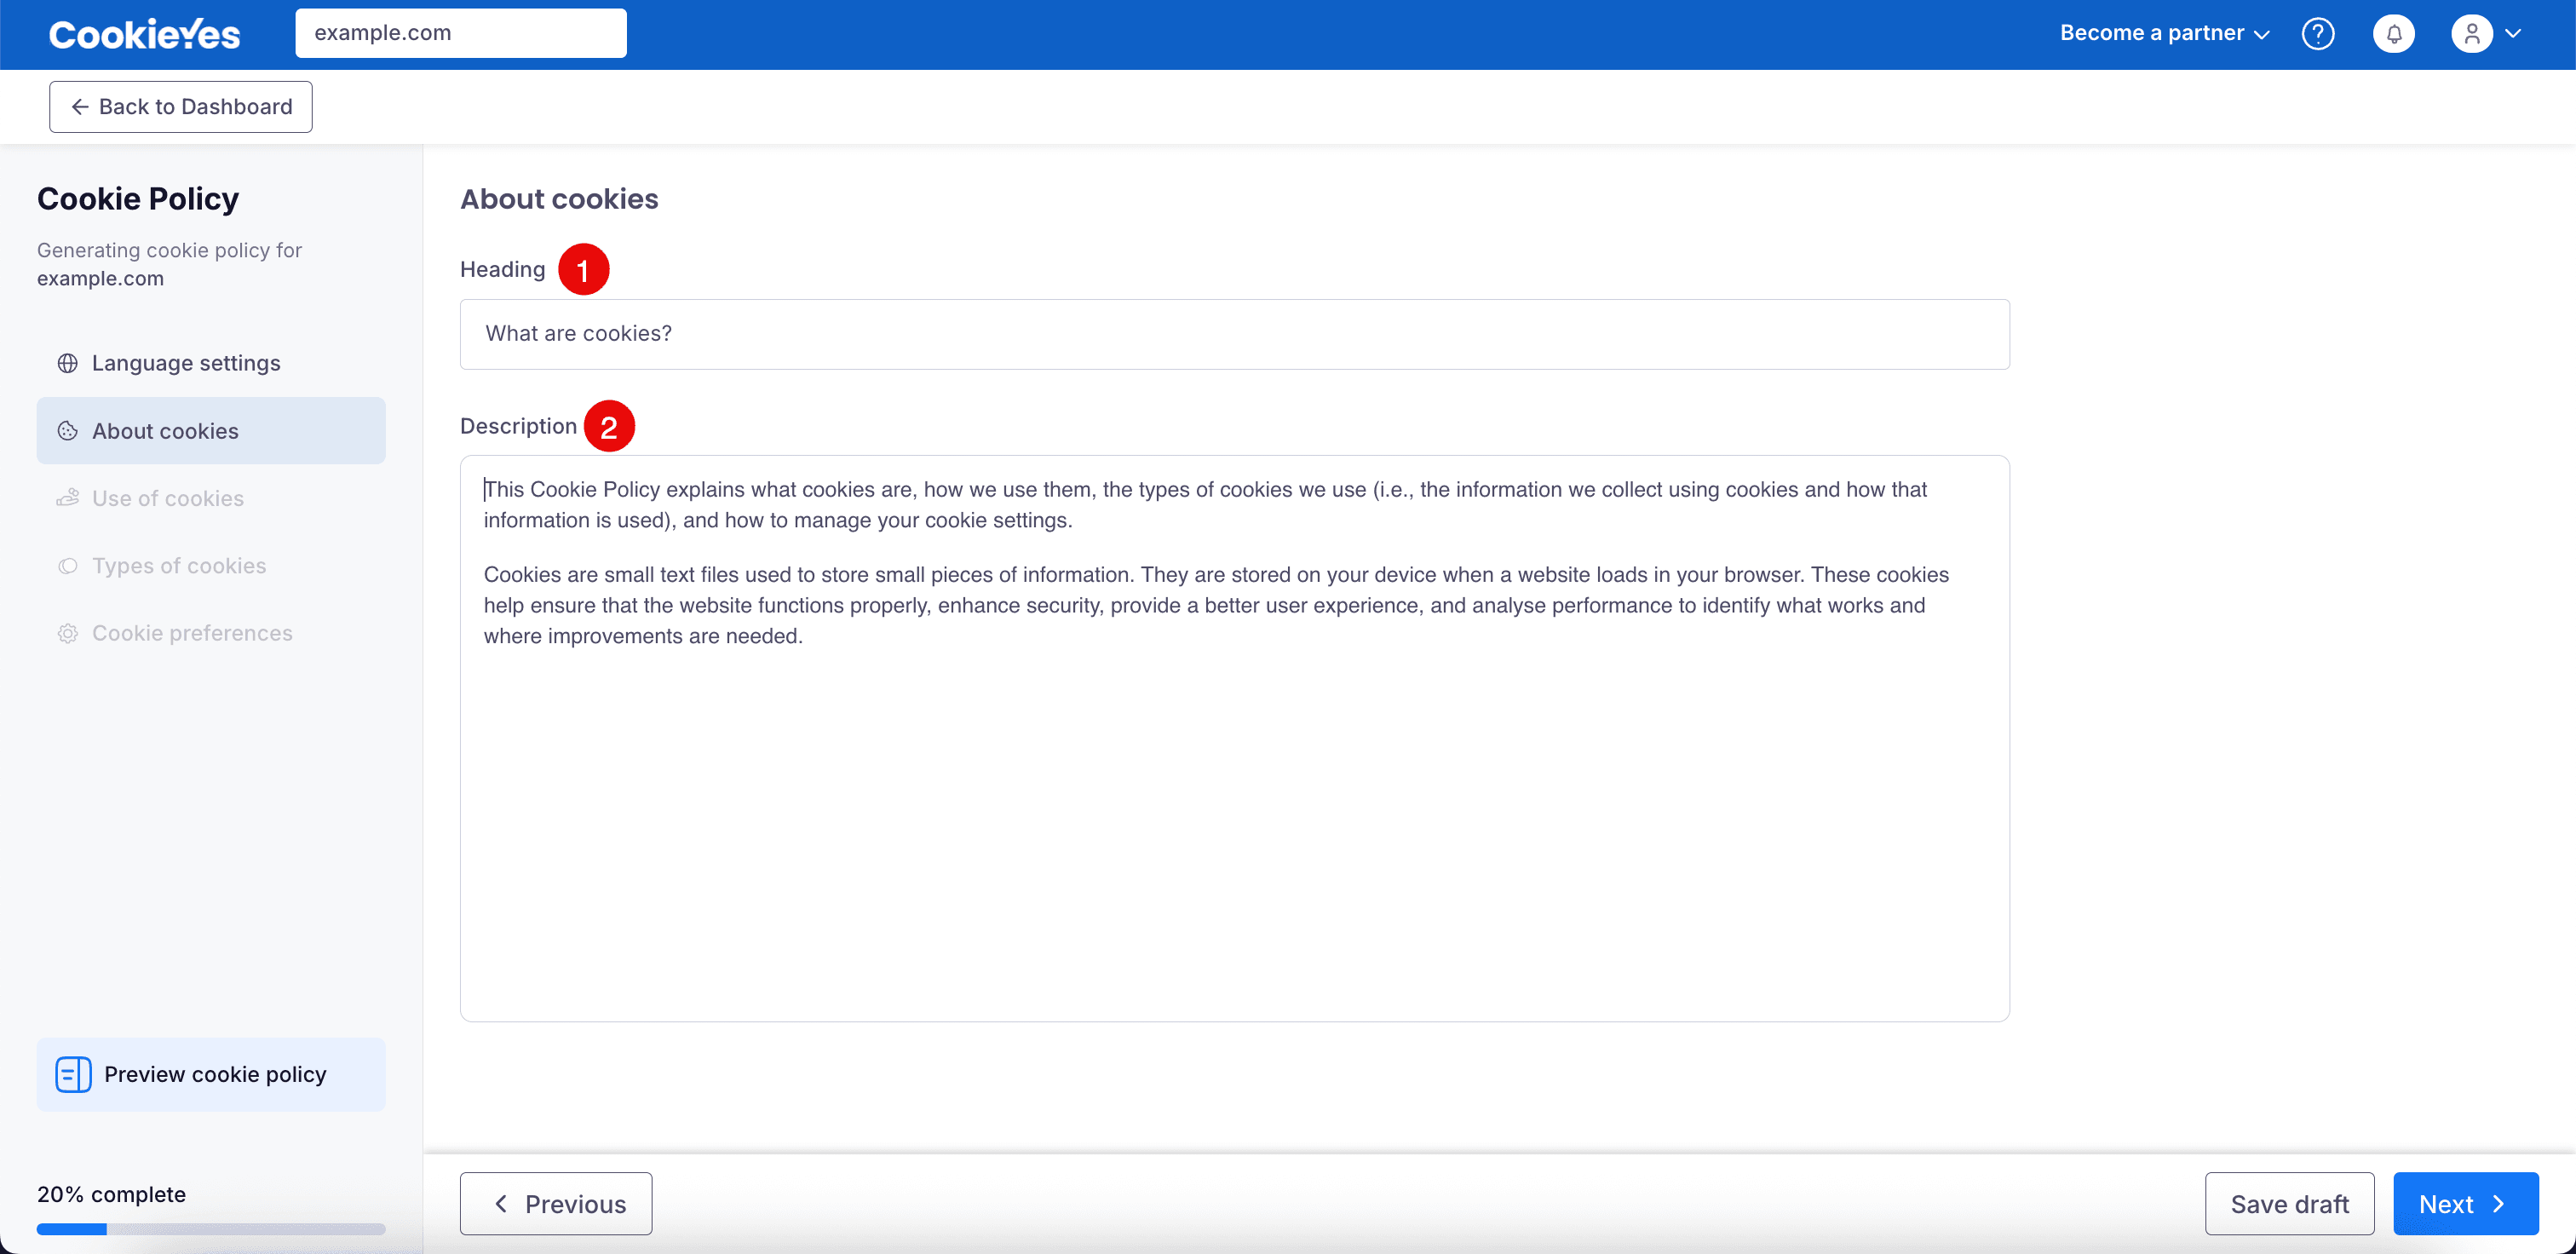Screen dimensions: 2576x1254
Task: Click 'Generating cookie policy for' text
Action: (169, 250)
